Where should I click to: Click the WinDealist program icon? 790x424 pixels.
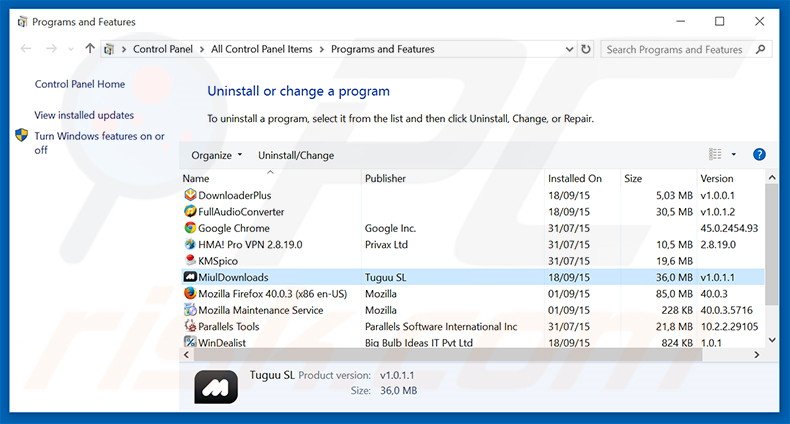(x=190, y=342)
